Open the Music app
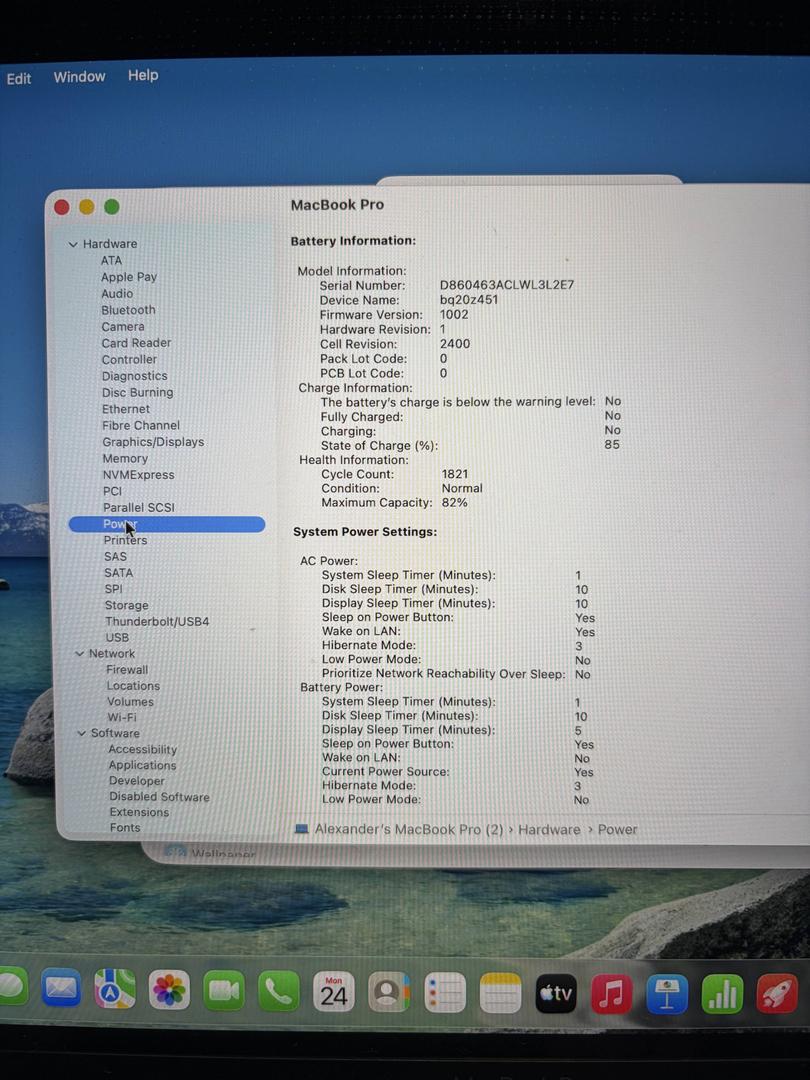810x1080 pixels. click(x=611, y=994)
